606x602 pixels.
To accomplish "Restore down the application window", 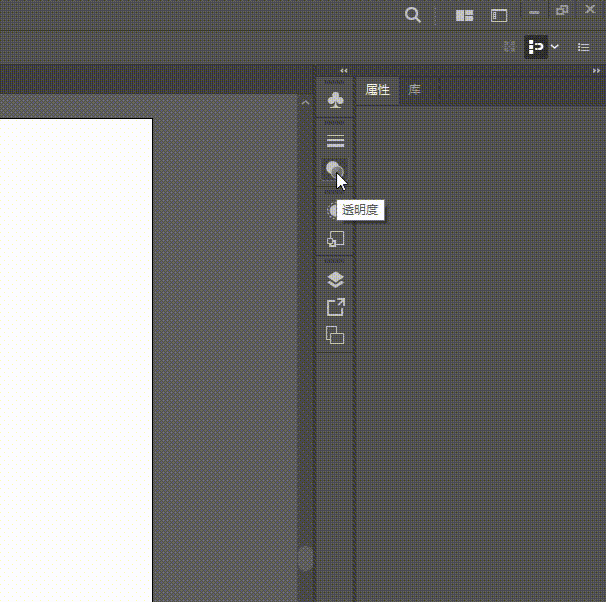I will pyautogui.click(x=562, y=10).
